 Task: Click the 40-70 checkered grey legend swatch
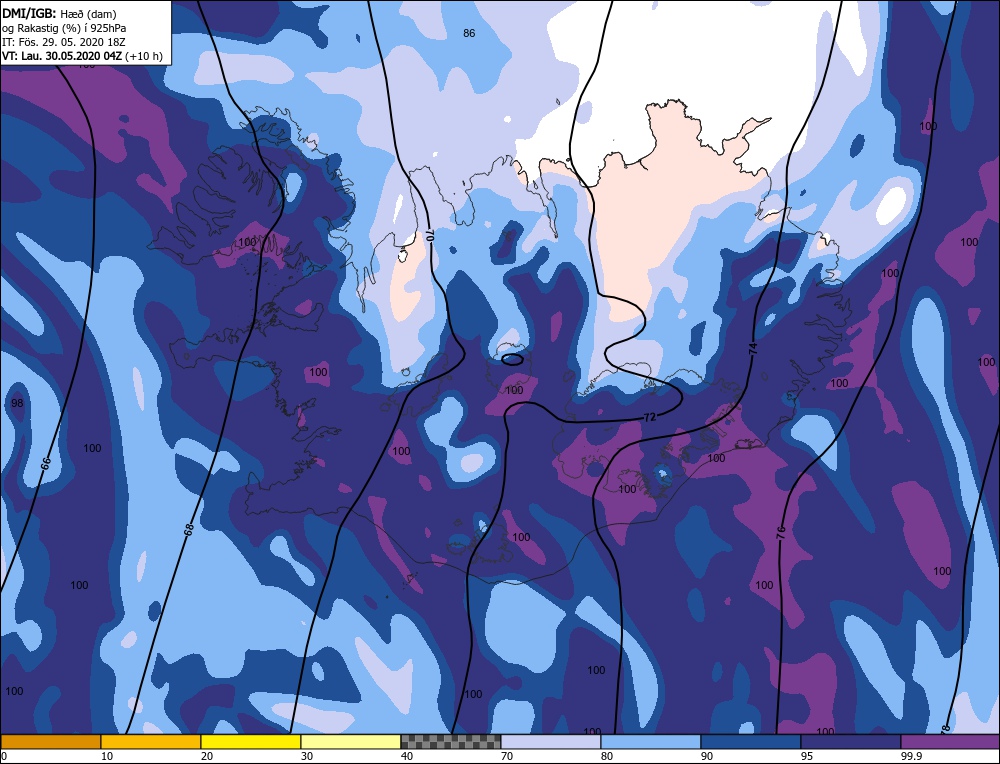click(x=451, y=742)
